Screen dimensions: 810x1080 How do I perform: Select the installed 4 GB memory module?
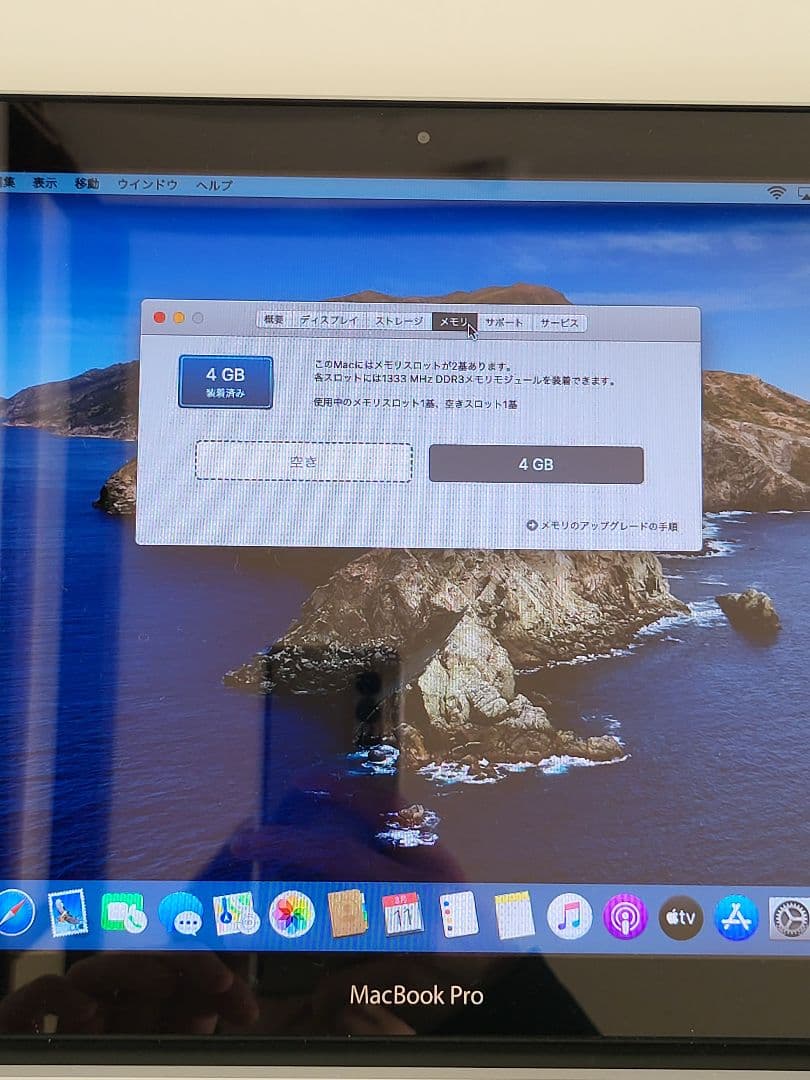(x=537, y=463)
